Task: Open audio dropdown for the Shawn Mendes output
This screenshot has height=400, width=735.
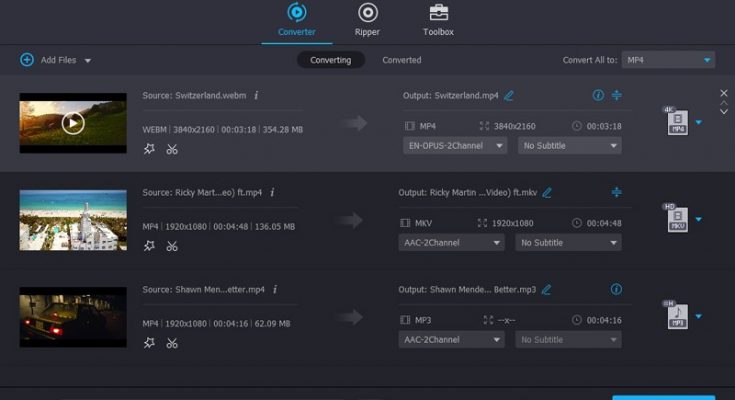Action: pyautogui.click(x=454, y=340)
